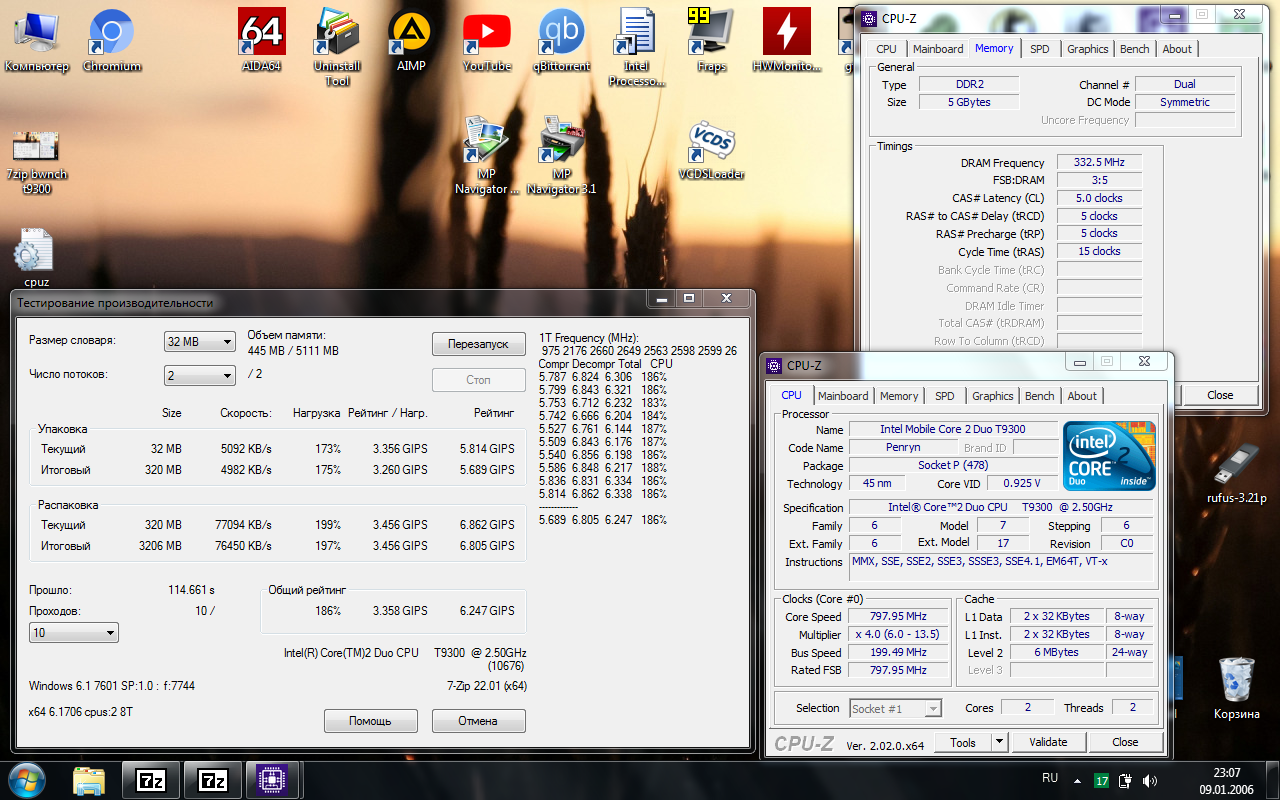Open Bench tab in front CPU-Z window

point(1039,396)
